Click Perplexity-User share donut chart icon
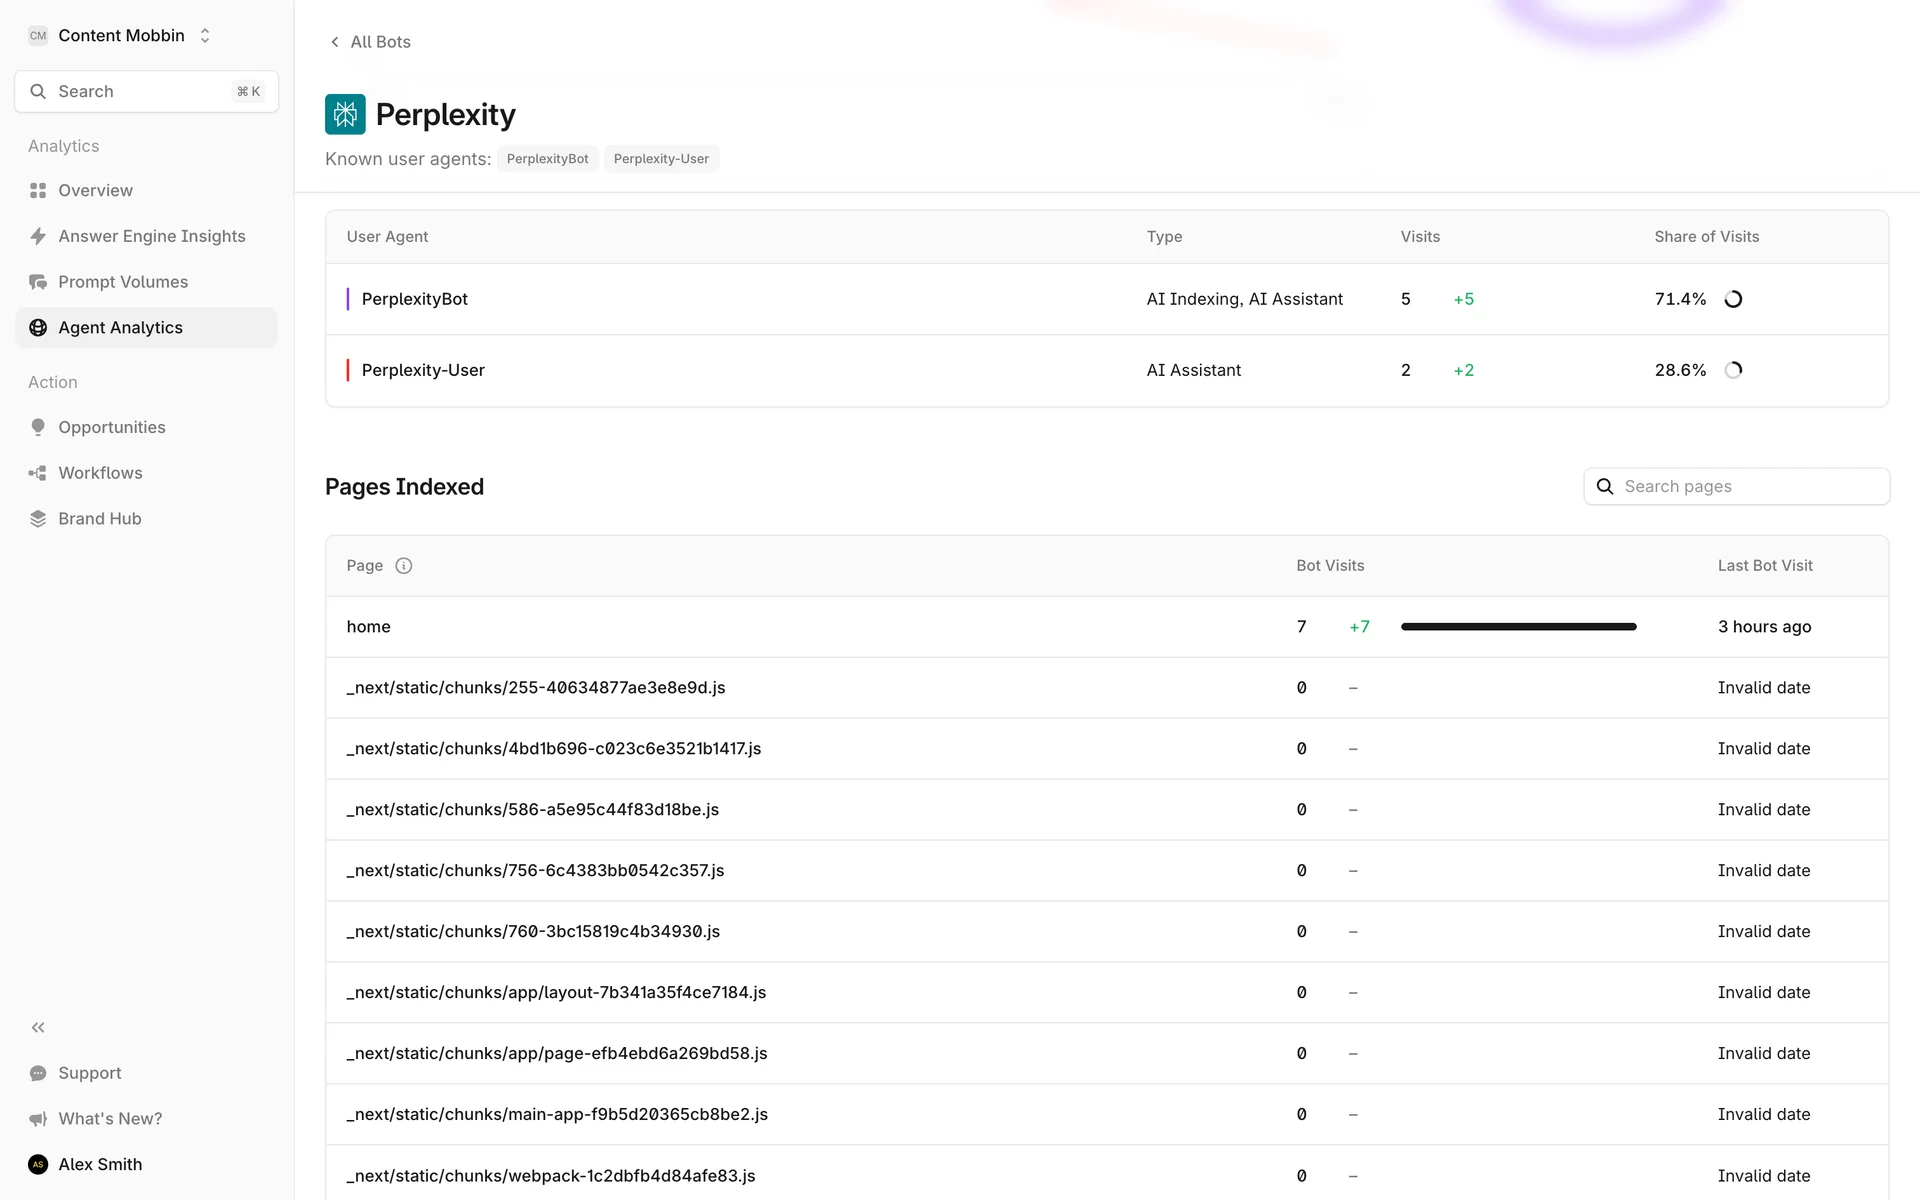 coord(1733,370)
